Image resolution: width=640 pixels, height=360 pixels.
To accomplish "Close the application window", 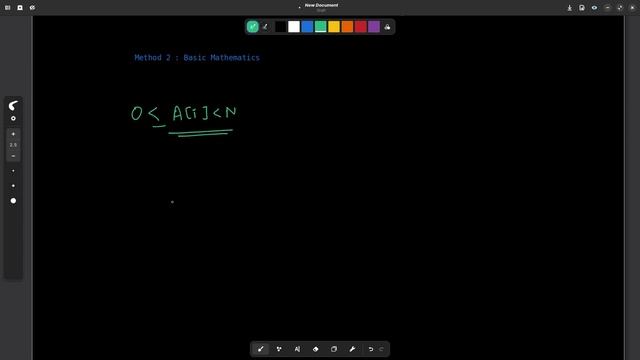I will click(x=632, y=8).
